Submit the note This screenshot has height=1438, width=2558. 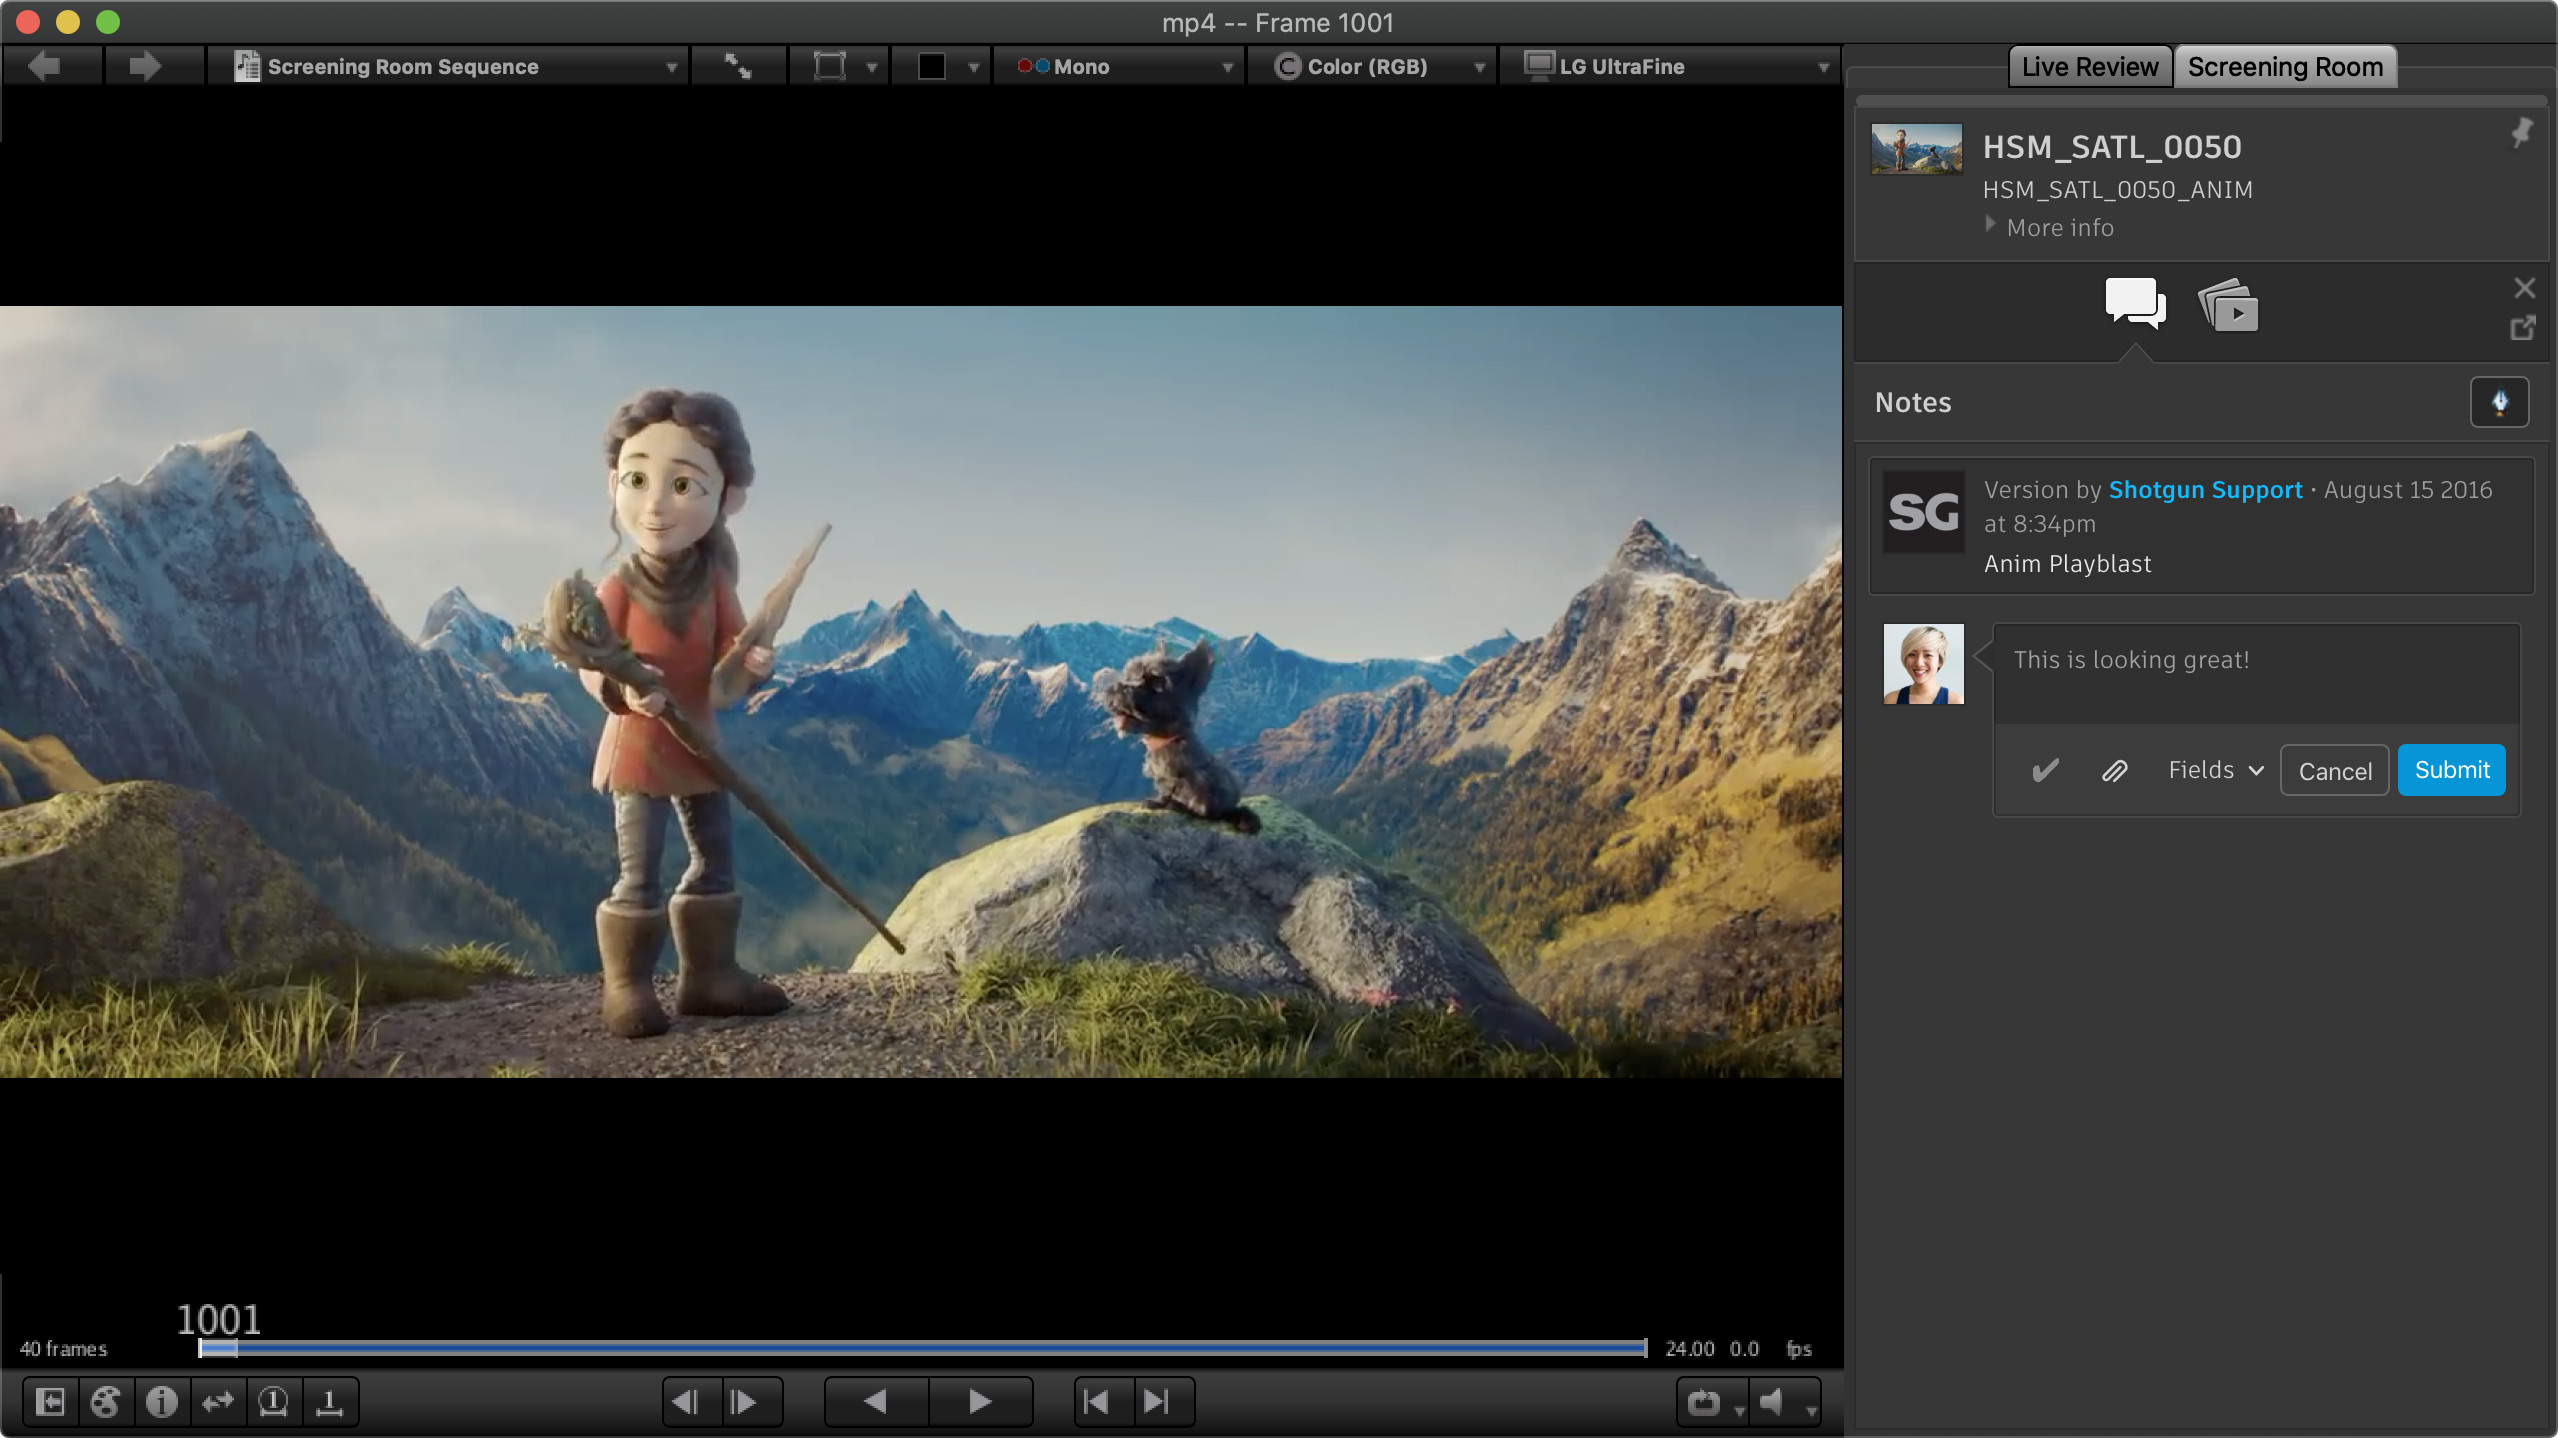2451,770
